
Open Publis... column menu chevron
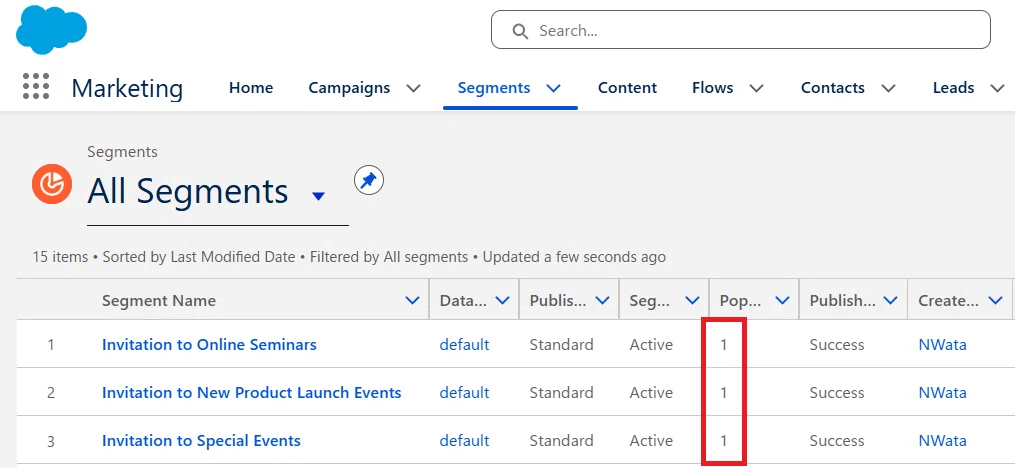click(602, 300)
